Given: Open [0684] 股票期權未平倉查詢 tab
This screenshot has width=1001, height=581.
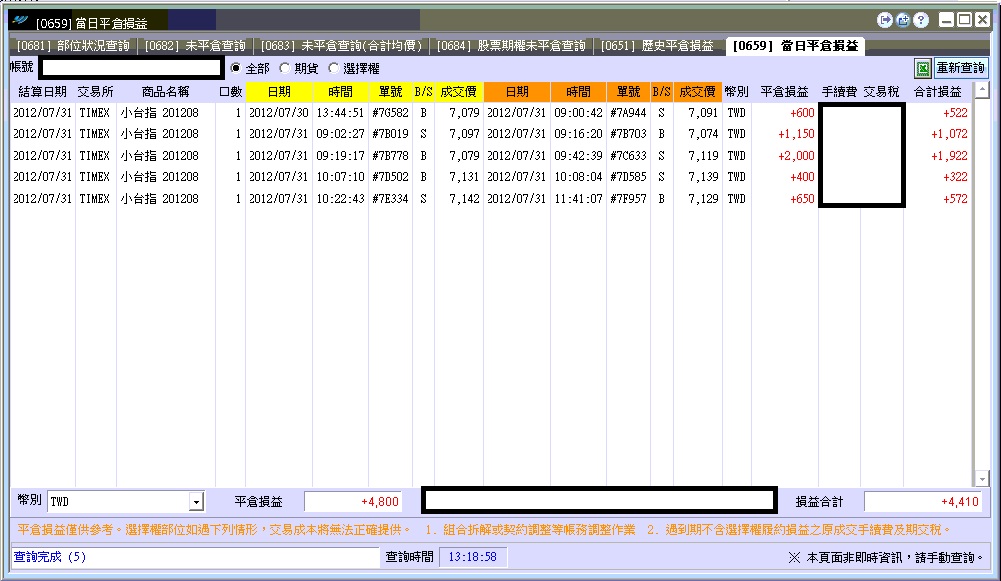Looking at the screenshot, I should point(511,46).
